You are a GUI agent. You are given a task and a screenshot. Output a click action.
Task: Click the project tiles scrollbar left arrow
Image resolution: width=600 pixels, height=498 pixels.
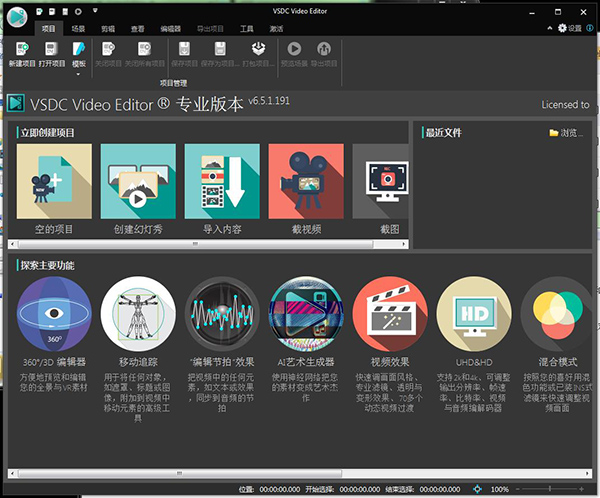click(x=13, y=244)
